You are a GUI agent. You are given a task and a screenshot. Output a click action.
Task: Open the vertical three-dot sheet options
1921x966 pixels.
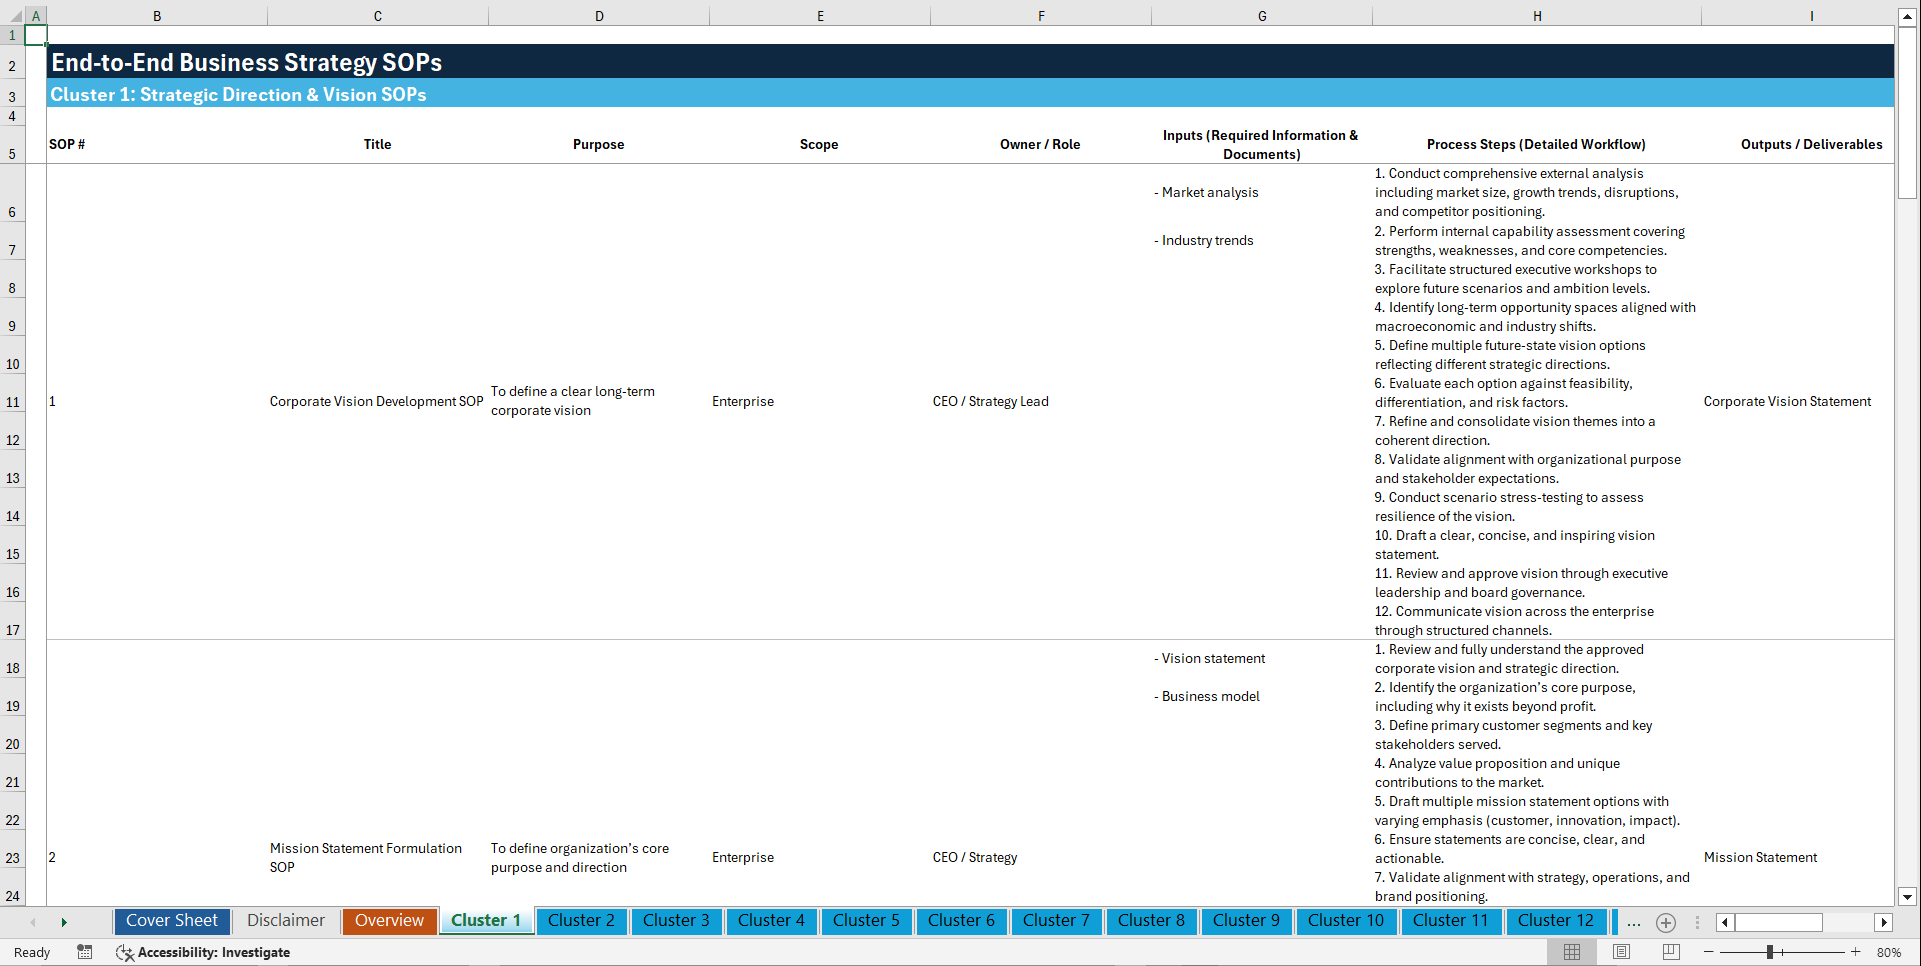[1696, 922]
